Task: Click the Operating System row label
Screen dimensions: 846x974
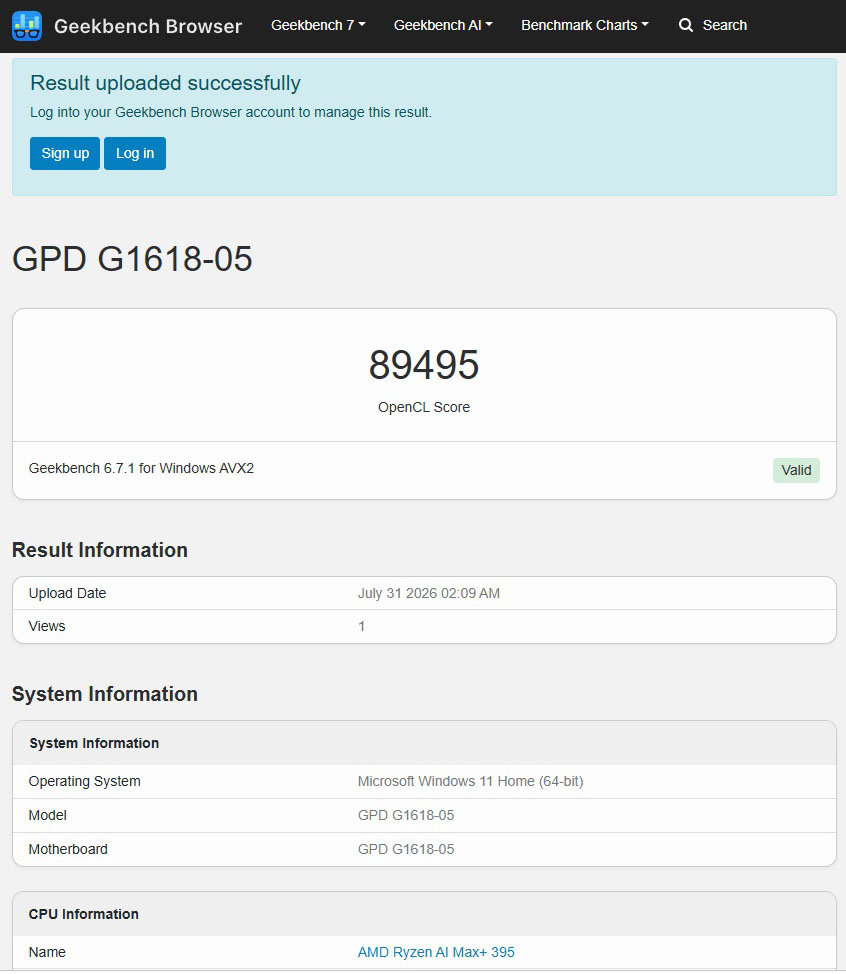Action: pos(84,781)
